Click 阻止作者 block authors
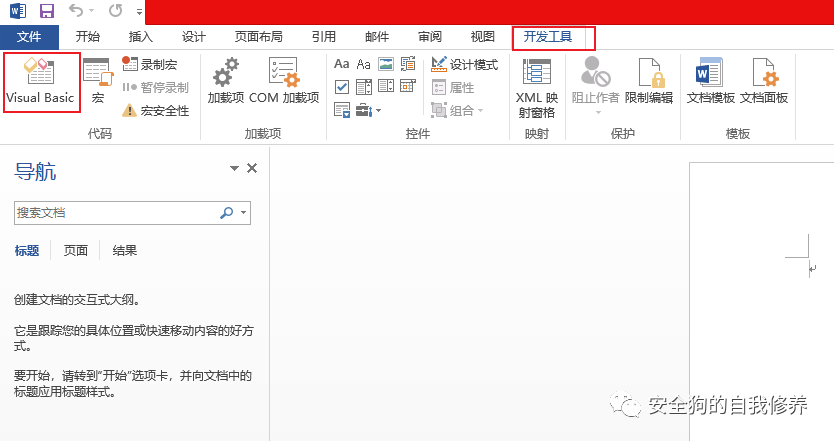The width and height of the screenshot is (834, 441). [x=596, y=85]
